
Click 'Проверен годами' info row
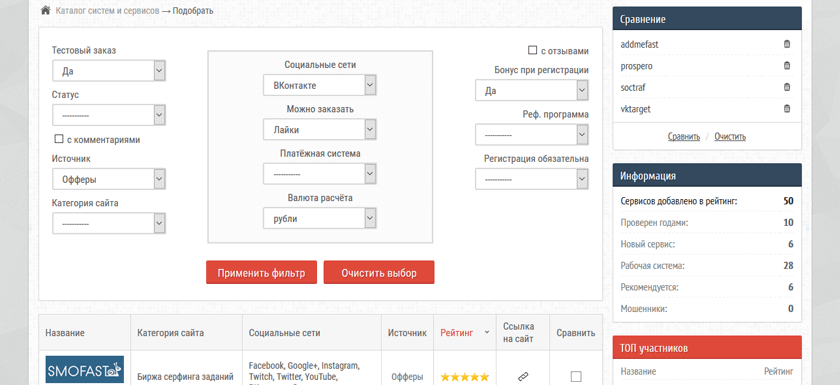pyautogui.click(x=707, y=223)
